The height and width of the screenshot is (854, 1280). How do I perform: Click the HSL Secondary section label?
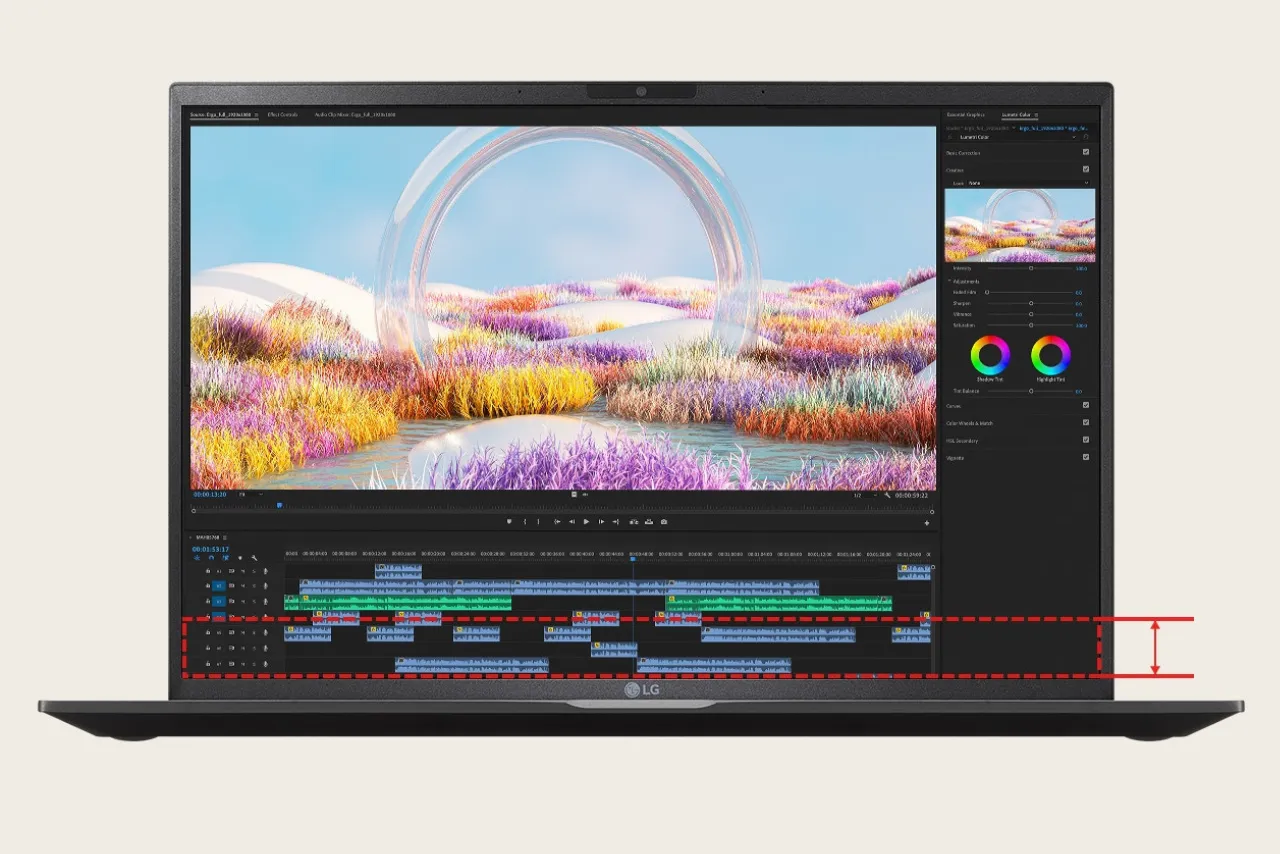coord(962,441)
